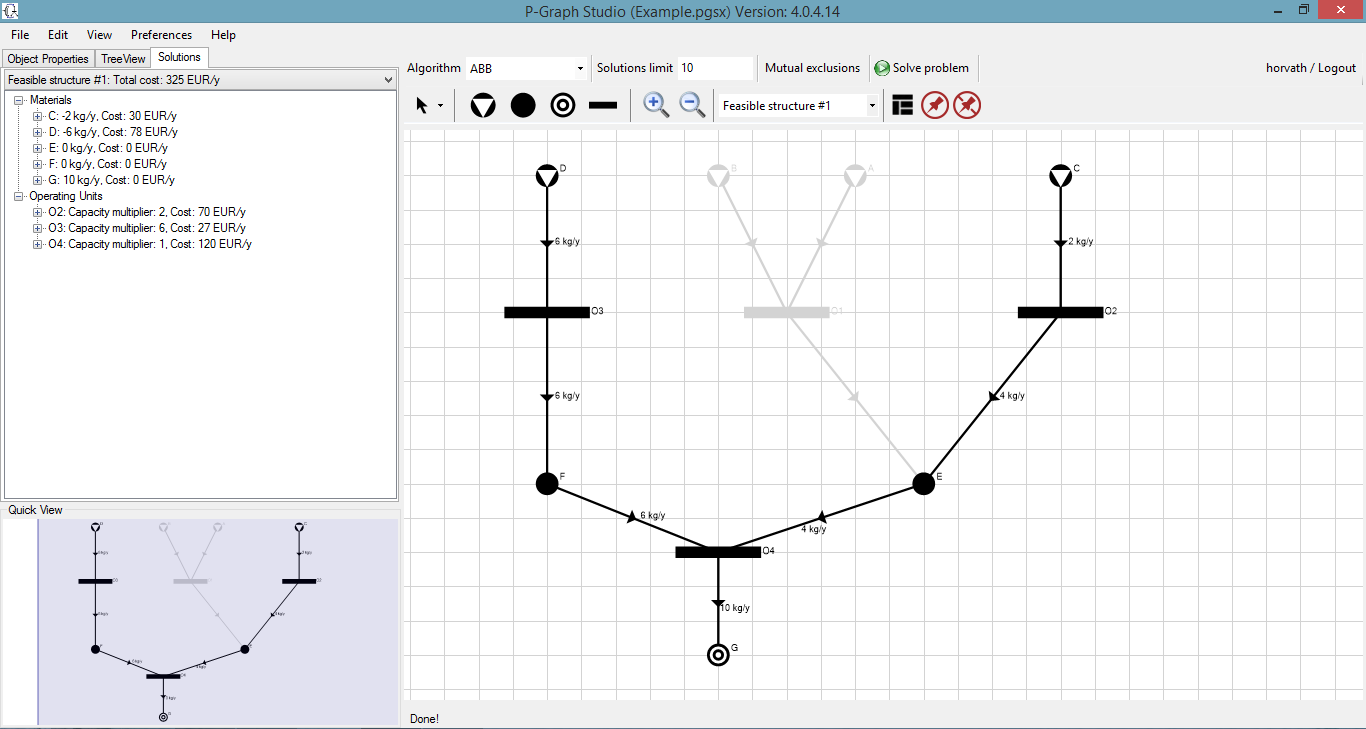Open the solutions list dropdown showing total cost
The height and width of the screenshot is (729, 1366).
click(388, 79)
